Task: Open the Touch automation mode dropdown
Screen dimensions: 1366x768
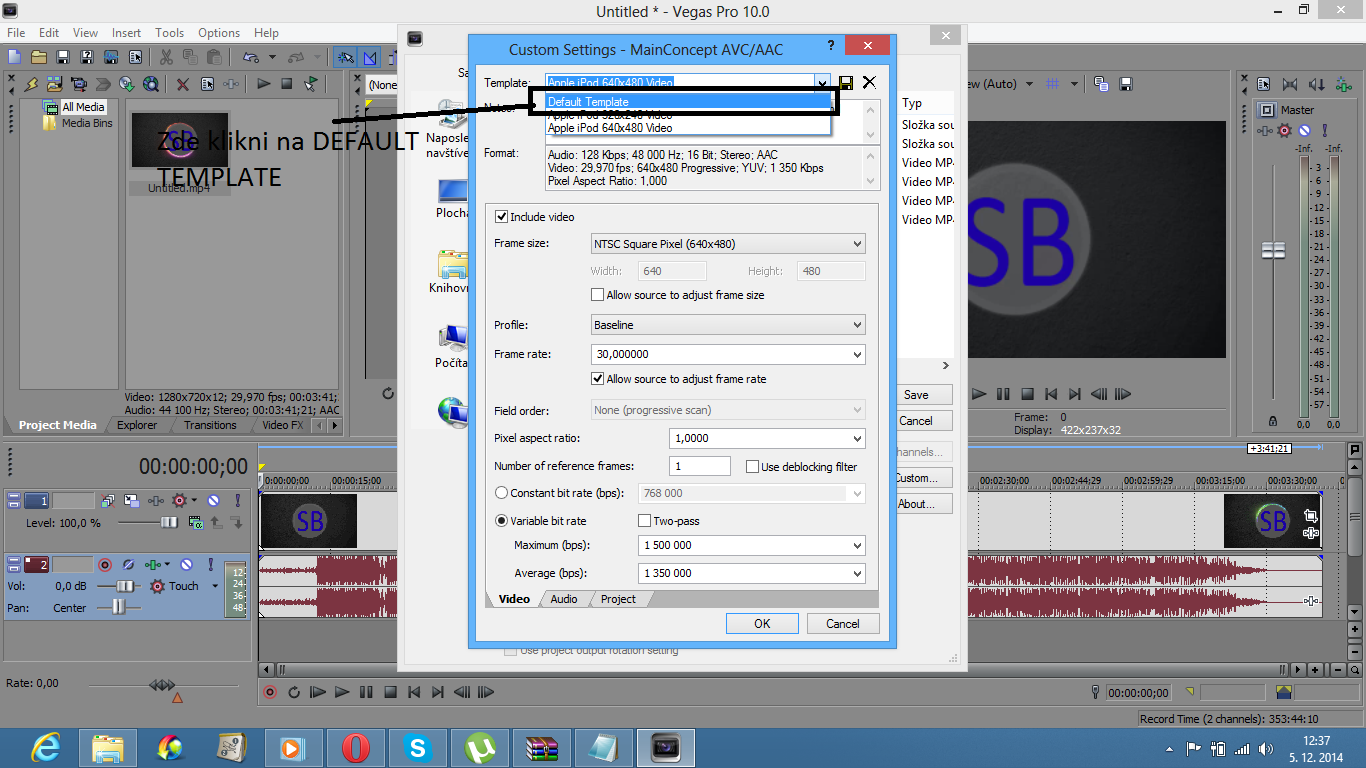Action: pos(215,586)
